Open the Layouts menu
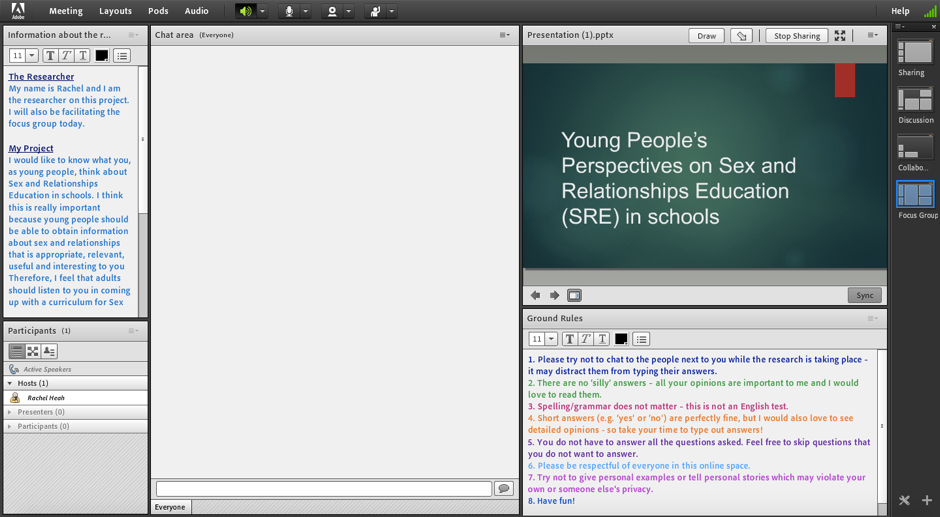The width and height of the screenshot is (940, 517). (x=115, y=11)
